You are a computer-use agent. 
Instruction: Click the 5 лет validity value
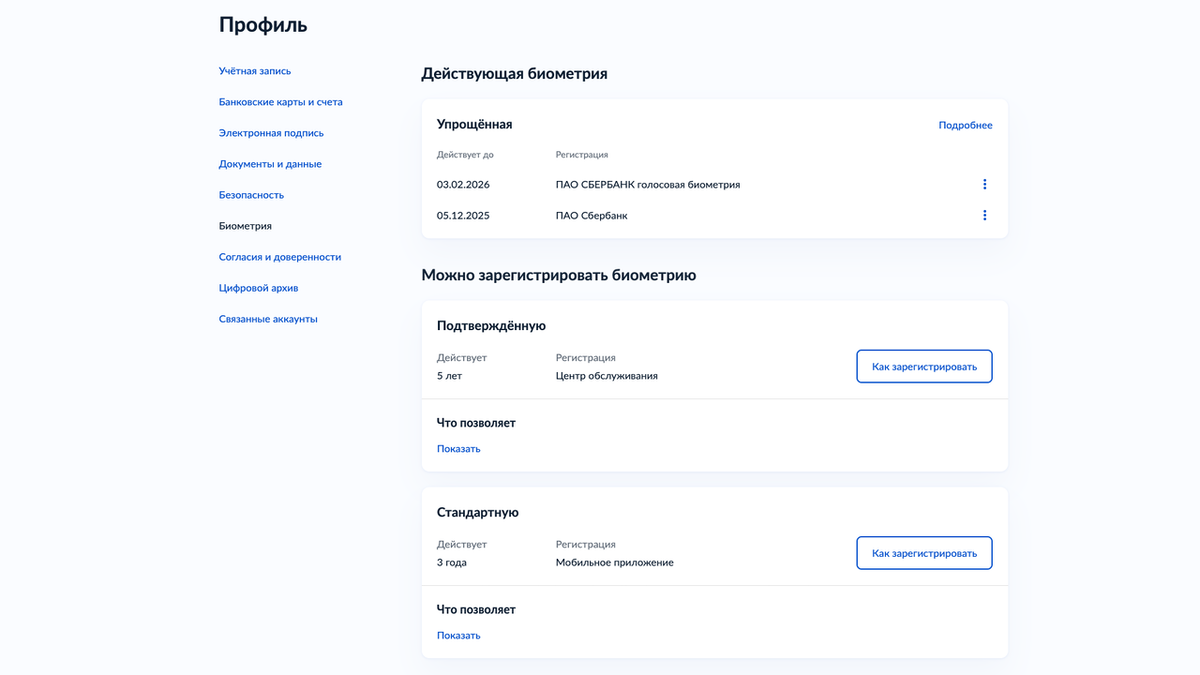click(x=449, y=376)
